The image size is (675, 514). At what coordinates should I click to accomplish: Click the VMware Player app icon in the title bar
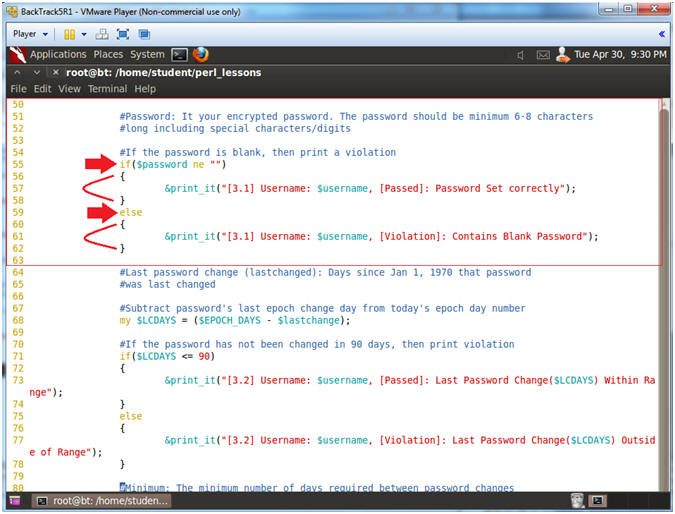click(12, 12)
